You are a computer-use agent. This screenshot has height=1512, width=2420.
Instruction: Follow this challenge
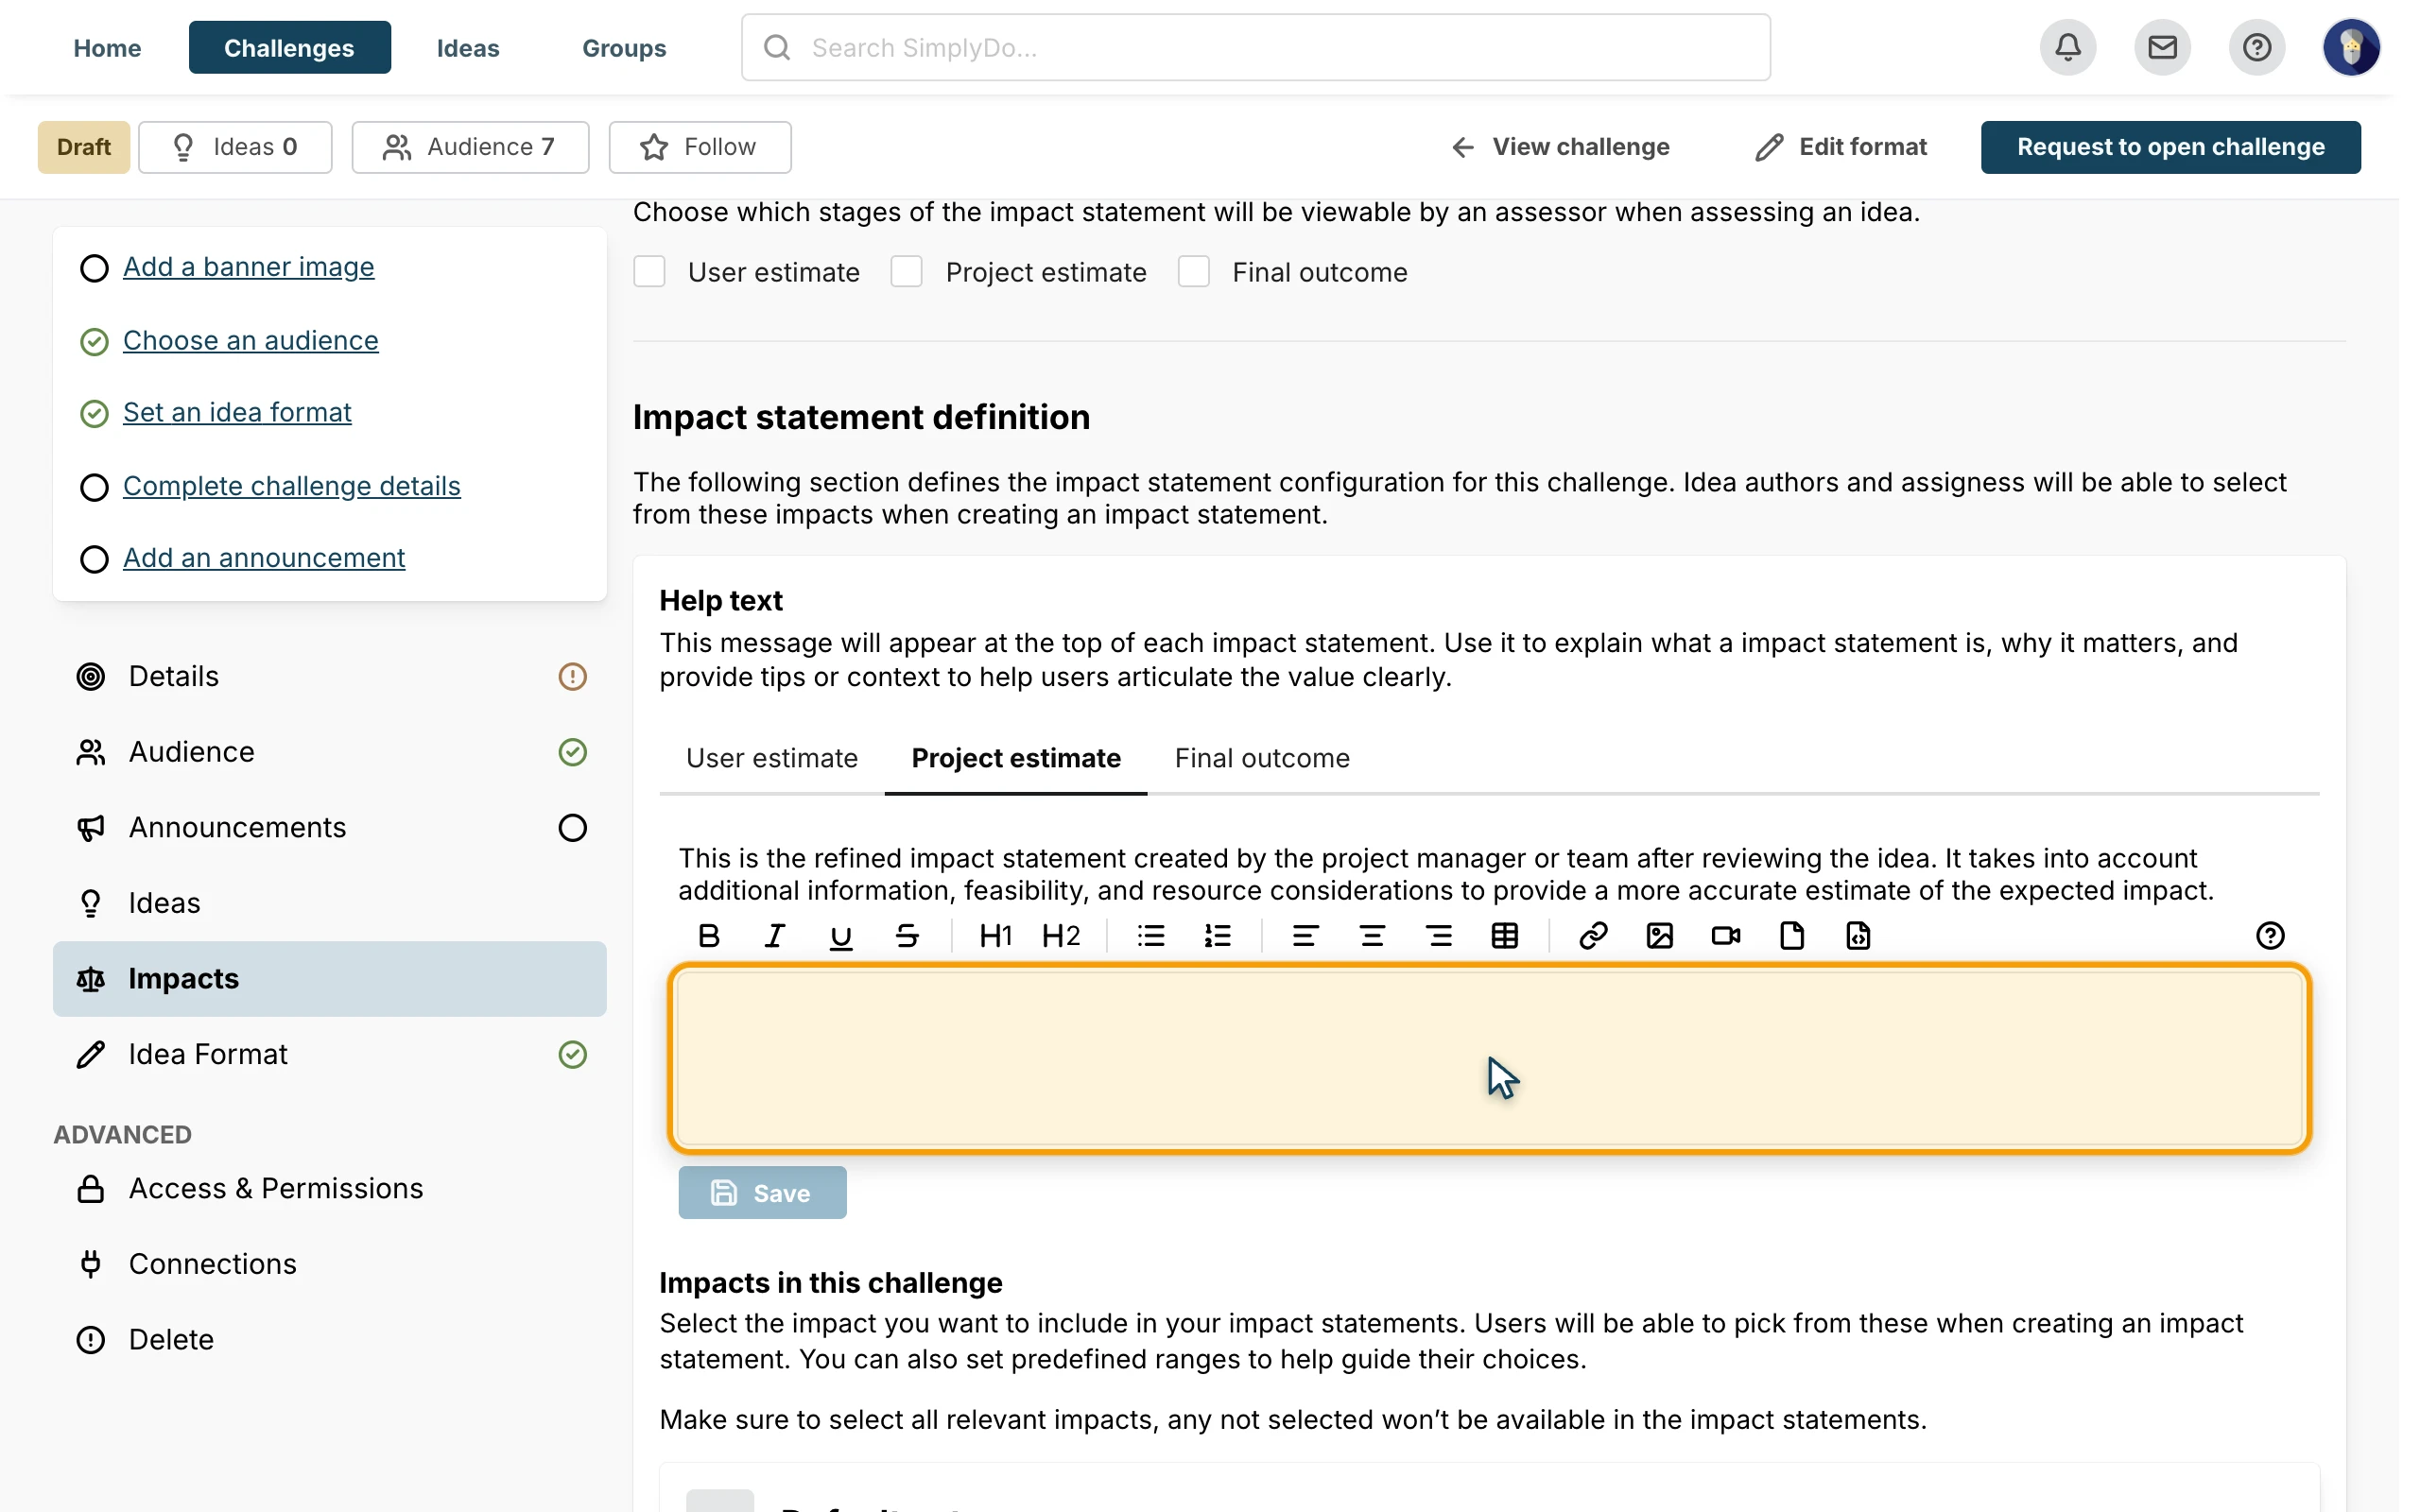pyautogui.click(x=699, y=147)
